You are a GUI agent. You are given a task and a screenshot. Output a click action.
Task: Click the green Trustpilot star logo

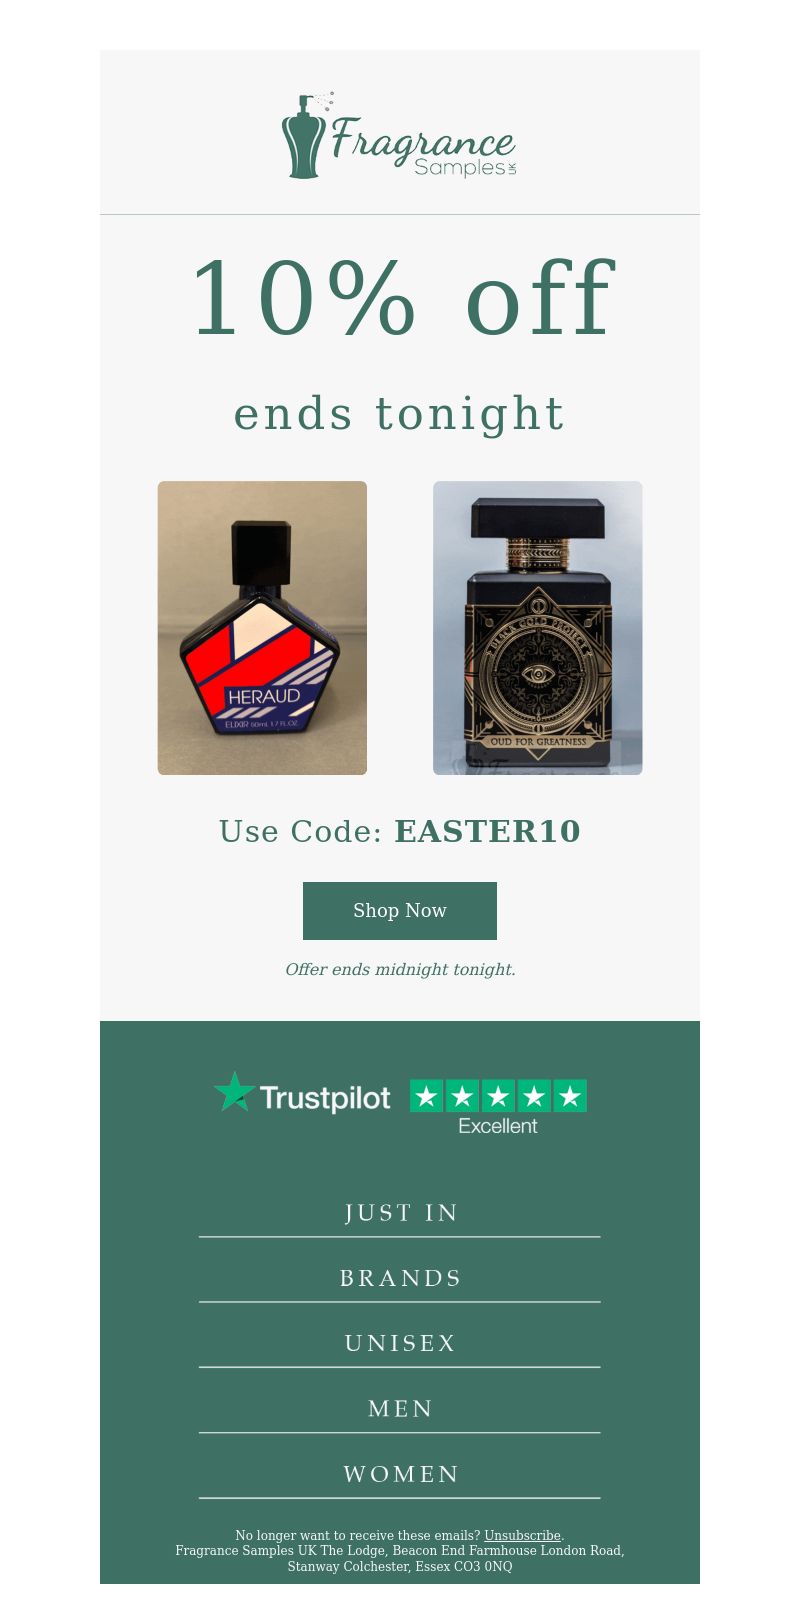(235, 1092)
